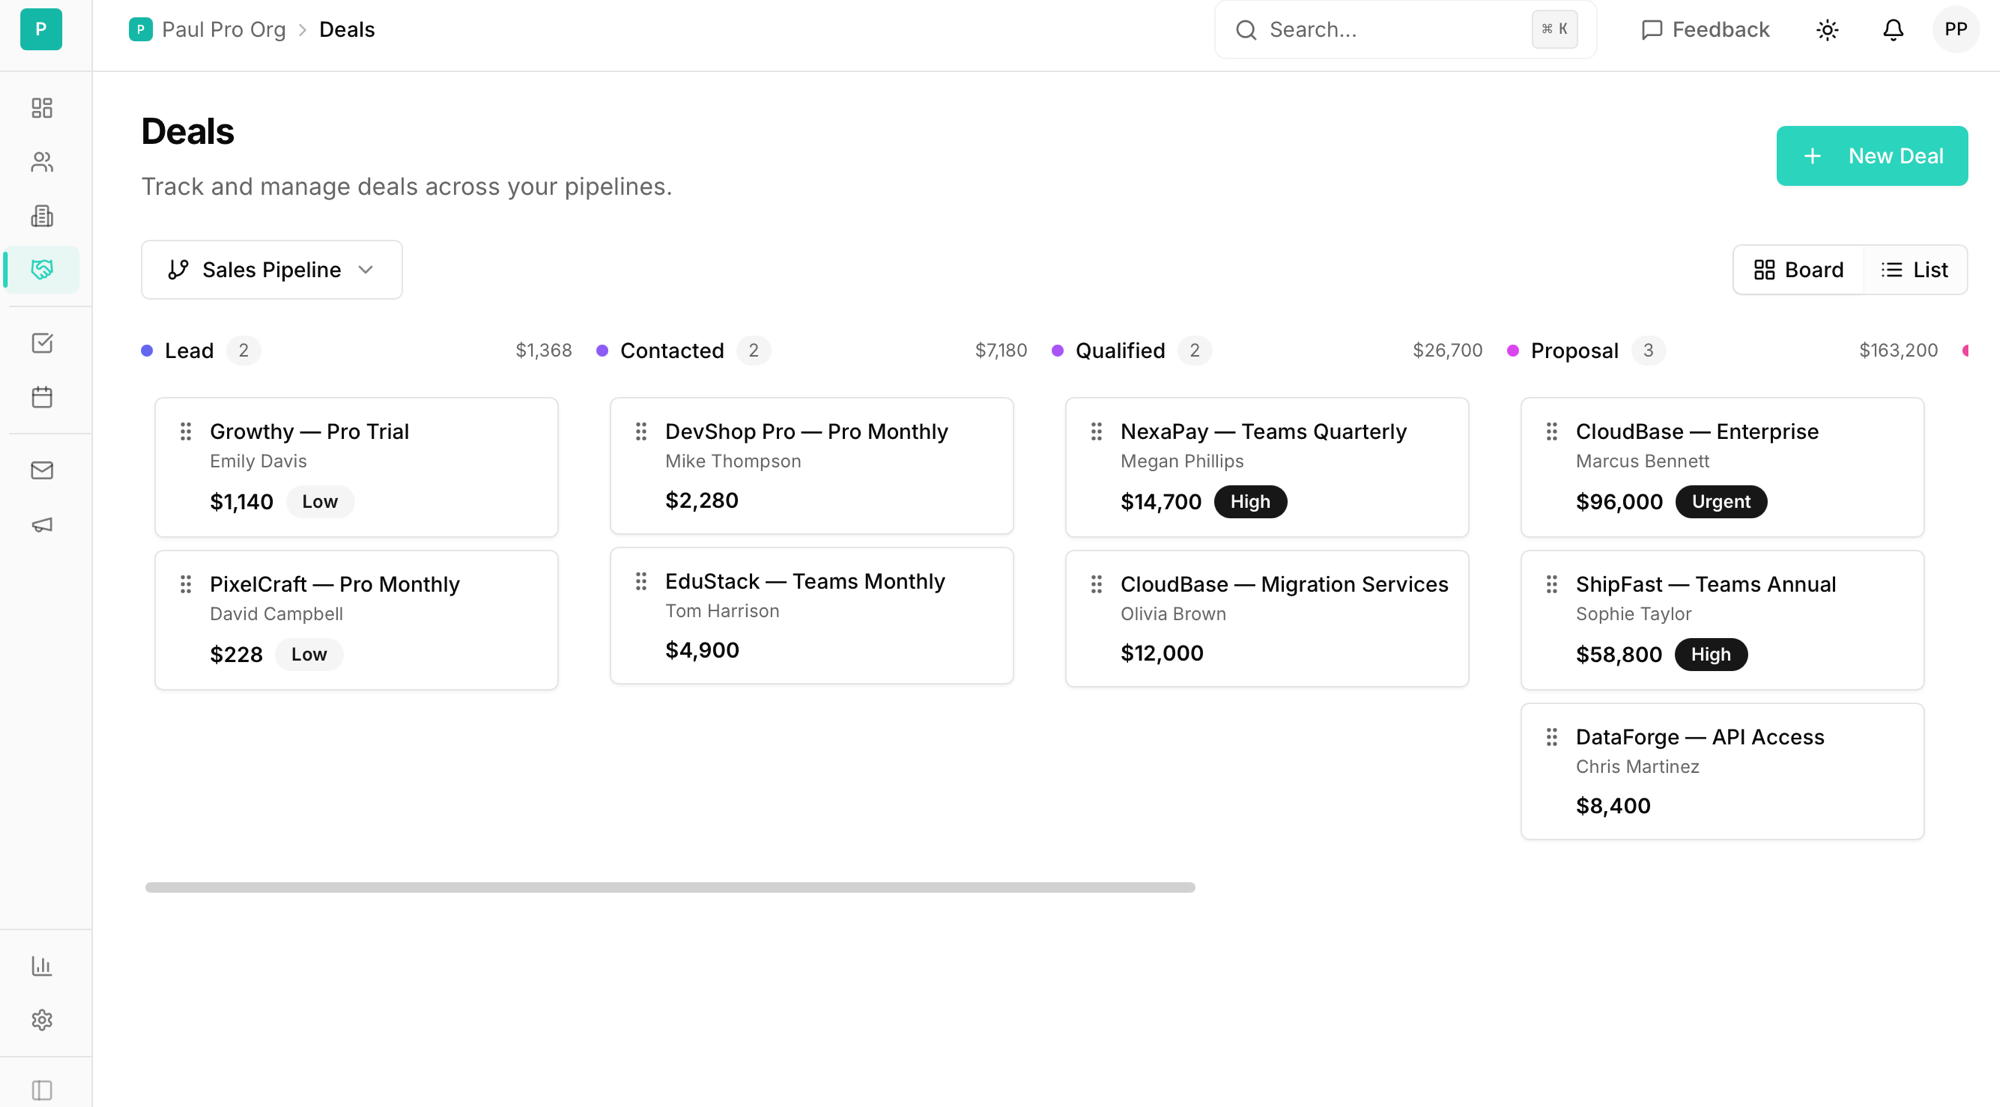Click the New Deal button
Viewport: 2000px width, 1107px height.
click(1871, 156)
